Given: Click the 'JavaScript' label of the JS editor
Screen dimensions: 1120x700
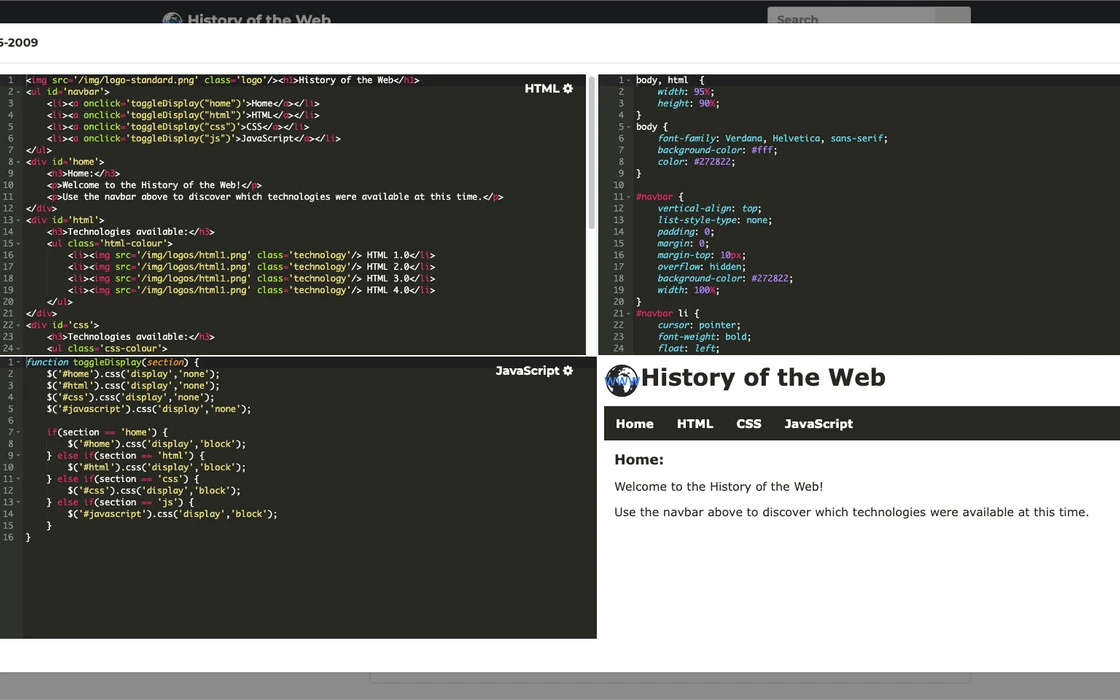Looking at the screenshot, I should pyautogui.click(x=527, y=371).
